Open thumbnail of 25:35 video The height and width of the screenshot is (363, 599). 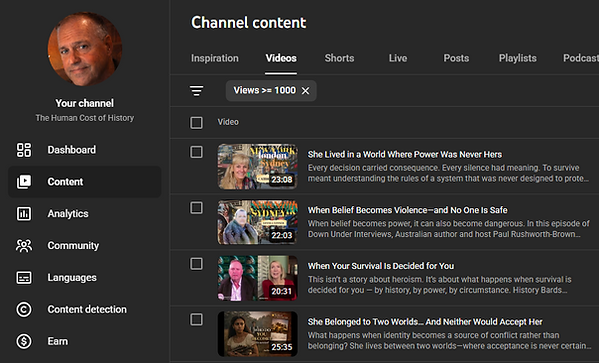pyautogui.click(x=257, y=334)
